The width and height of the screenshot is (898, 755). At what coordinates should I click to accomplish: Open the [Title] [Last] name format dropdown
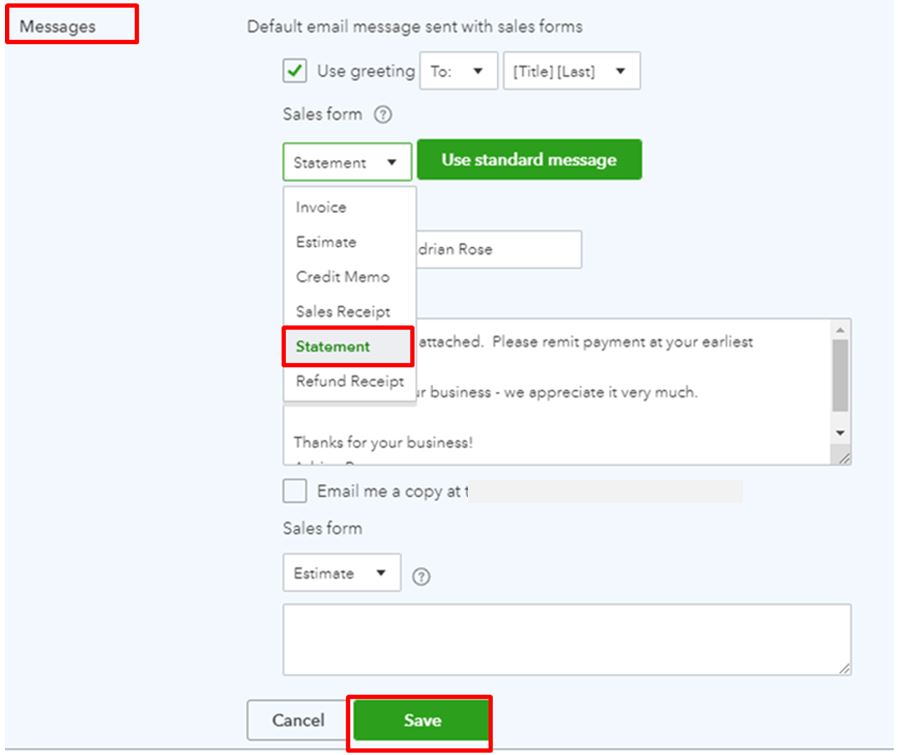coord(572,71)
